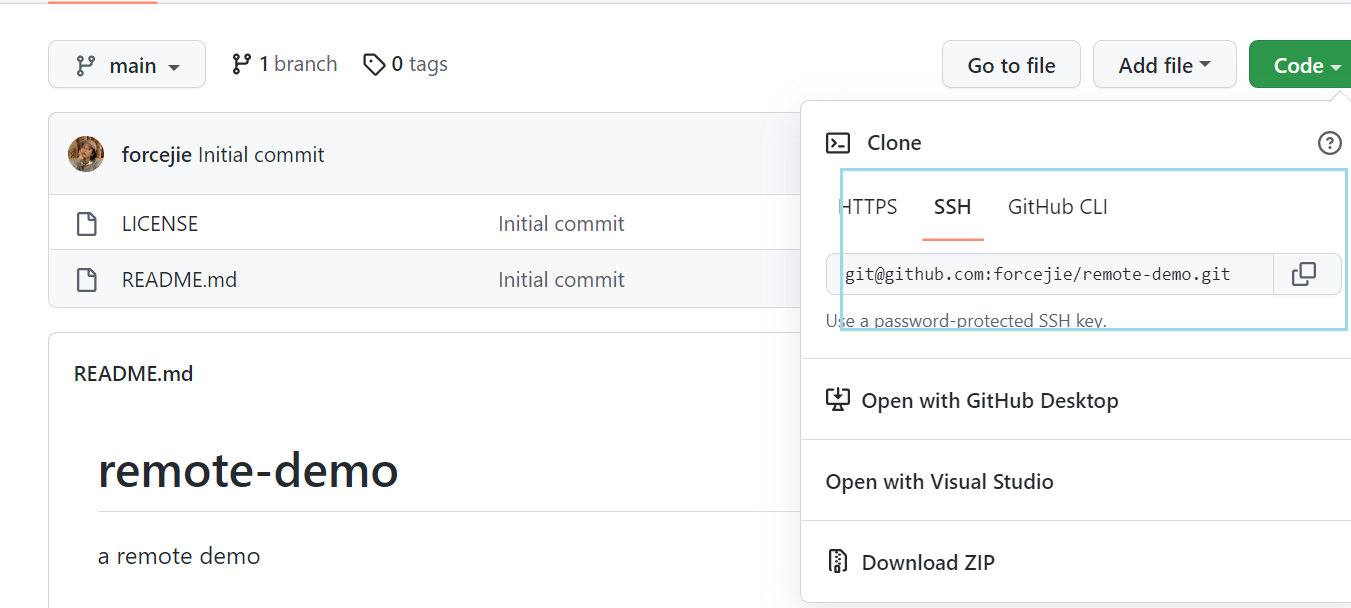This screenshot has height=608, width=1351.
Task: Click the forcejie user avatar
Action: (x=86, y=154)
